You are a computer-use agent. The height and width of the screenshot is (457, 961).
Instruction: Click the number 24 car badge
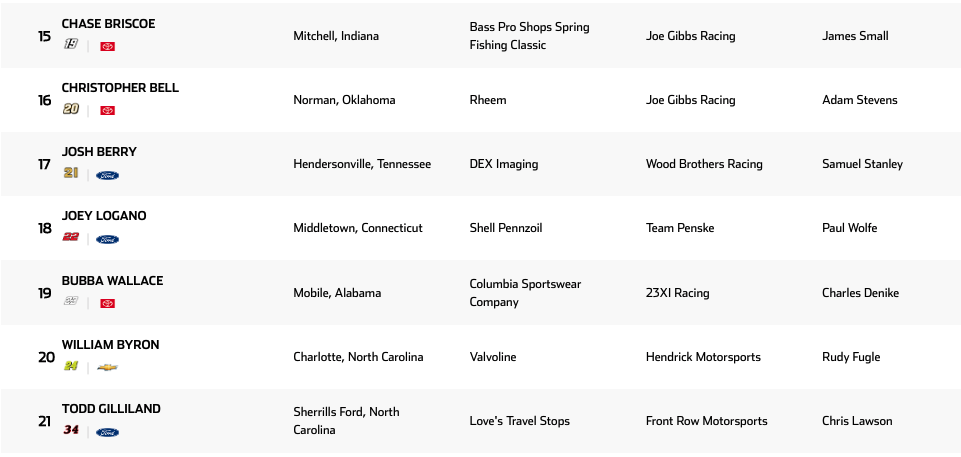(x=71, y=367)
